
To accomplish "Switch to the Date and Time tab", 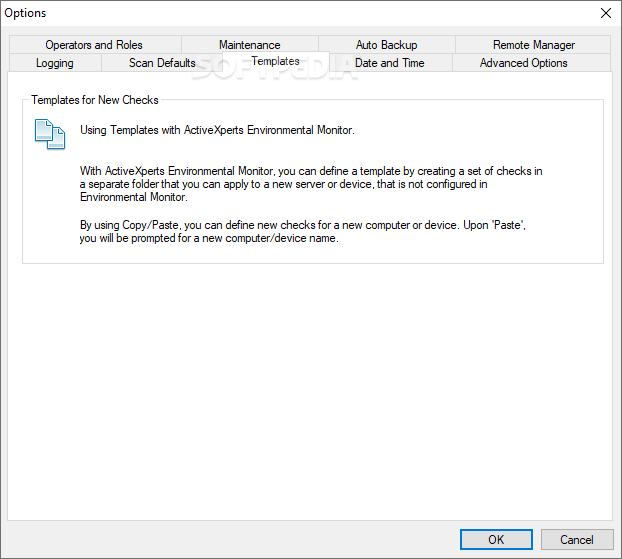I will tap(390, 63).
